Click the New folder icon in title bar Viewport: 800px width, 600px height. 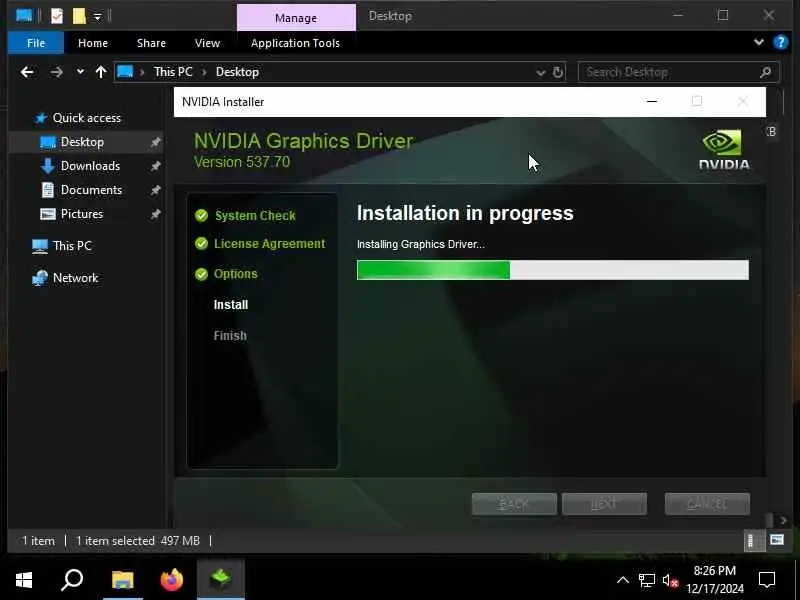[79, 16]
